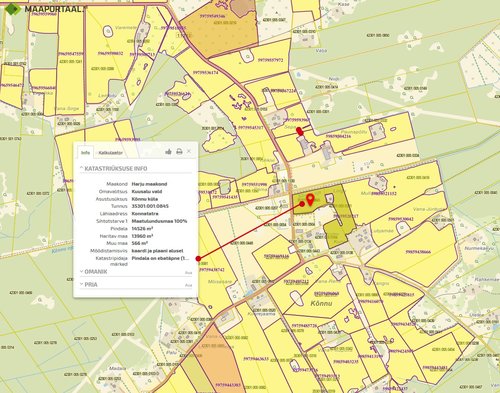Close the cadastral info popup with the X

coord(189,151)
